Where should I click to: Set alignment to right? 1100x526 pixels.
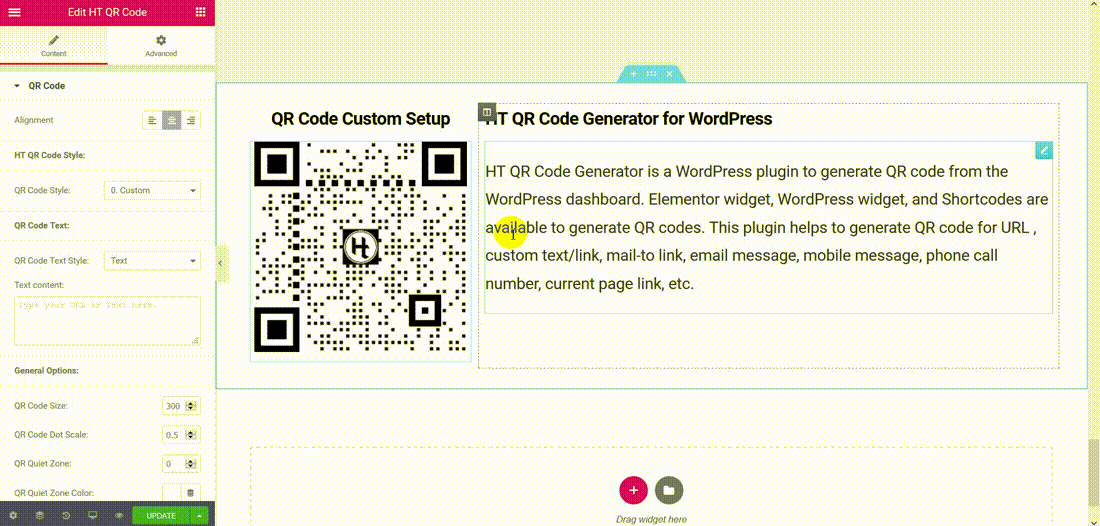click(x=191, y=121)
